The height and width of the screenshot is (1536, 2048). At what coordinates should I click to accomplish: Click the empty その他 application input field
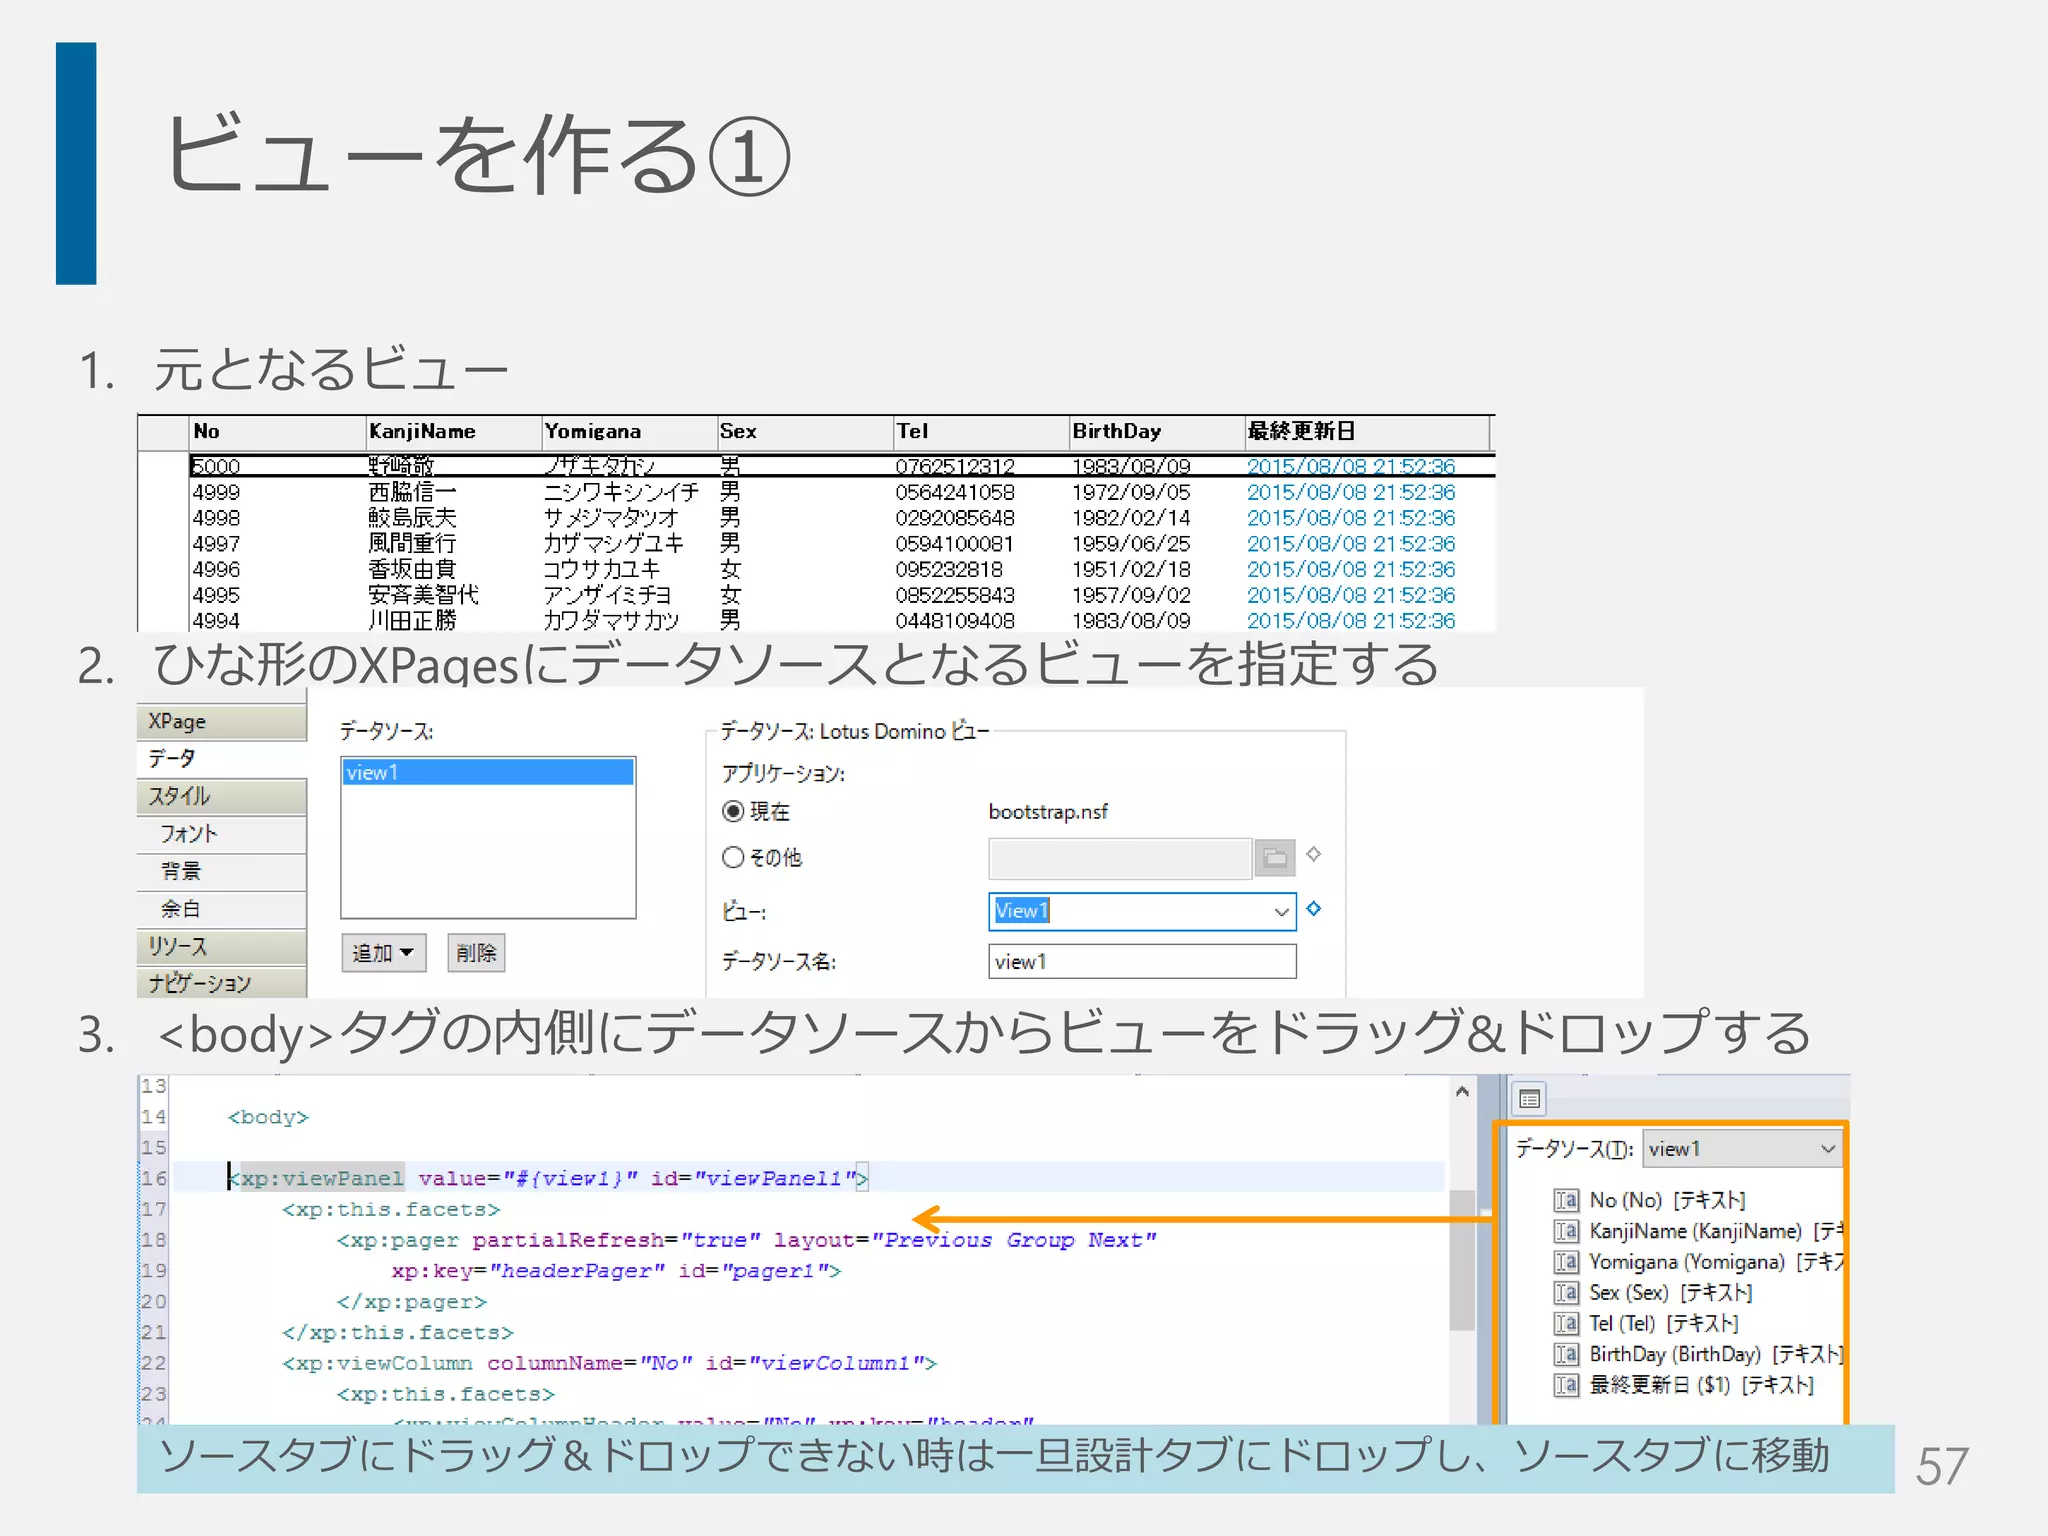tap(1120, 858)
